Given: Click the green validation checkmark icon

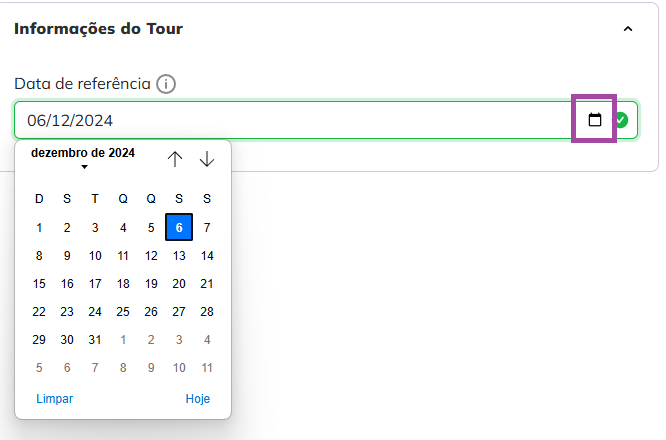Looking at the screenshot, I should click(621, 120).
